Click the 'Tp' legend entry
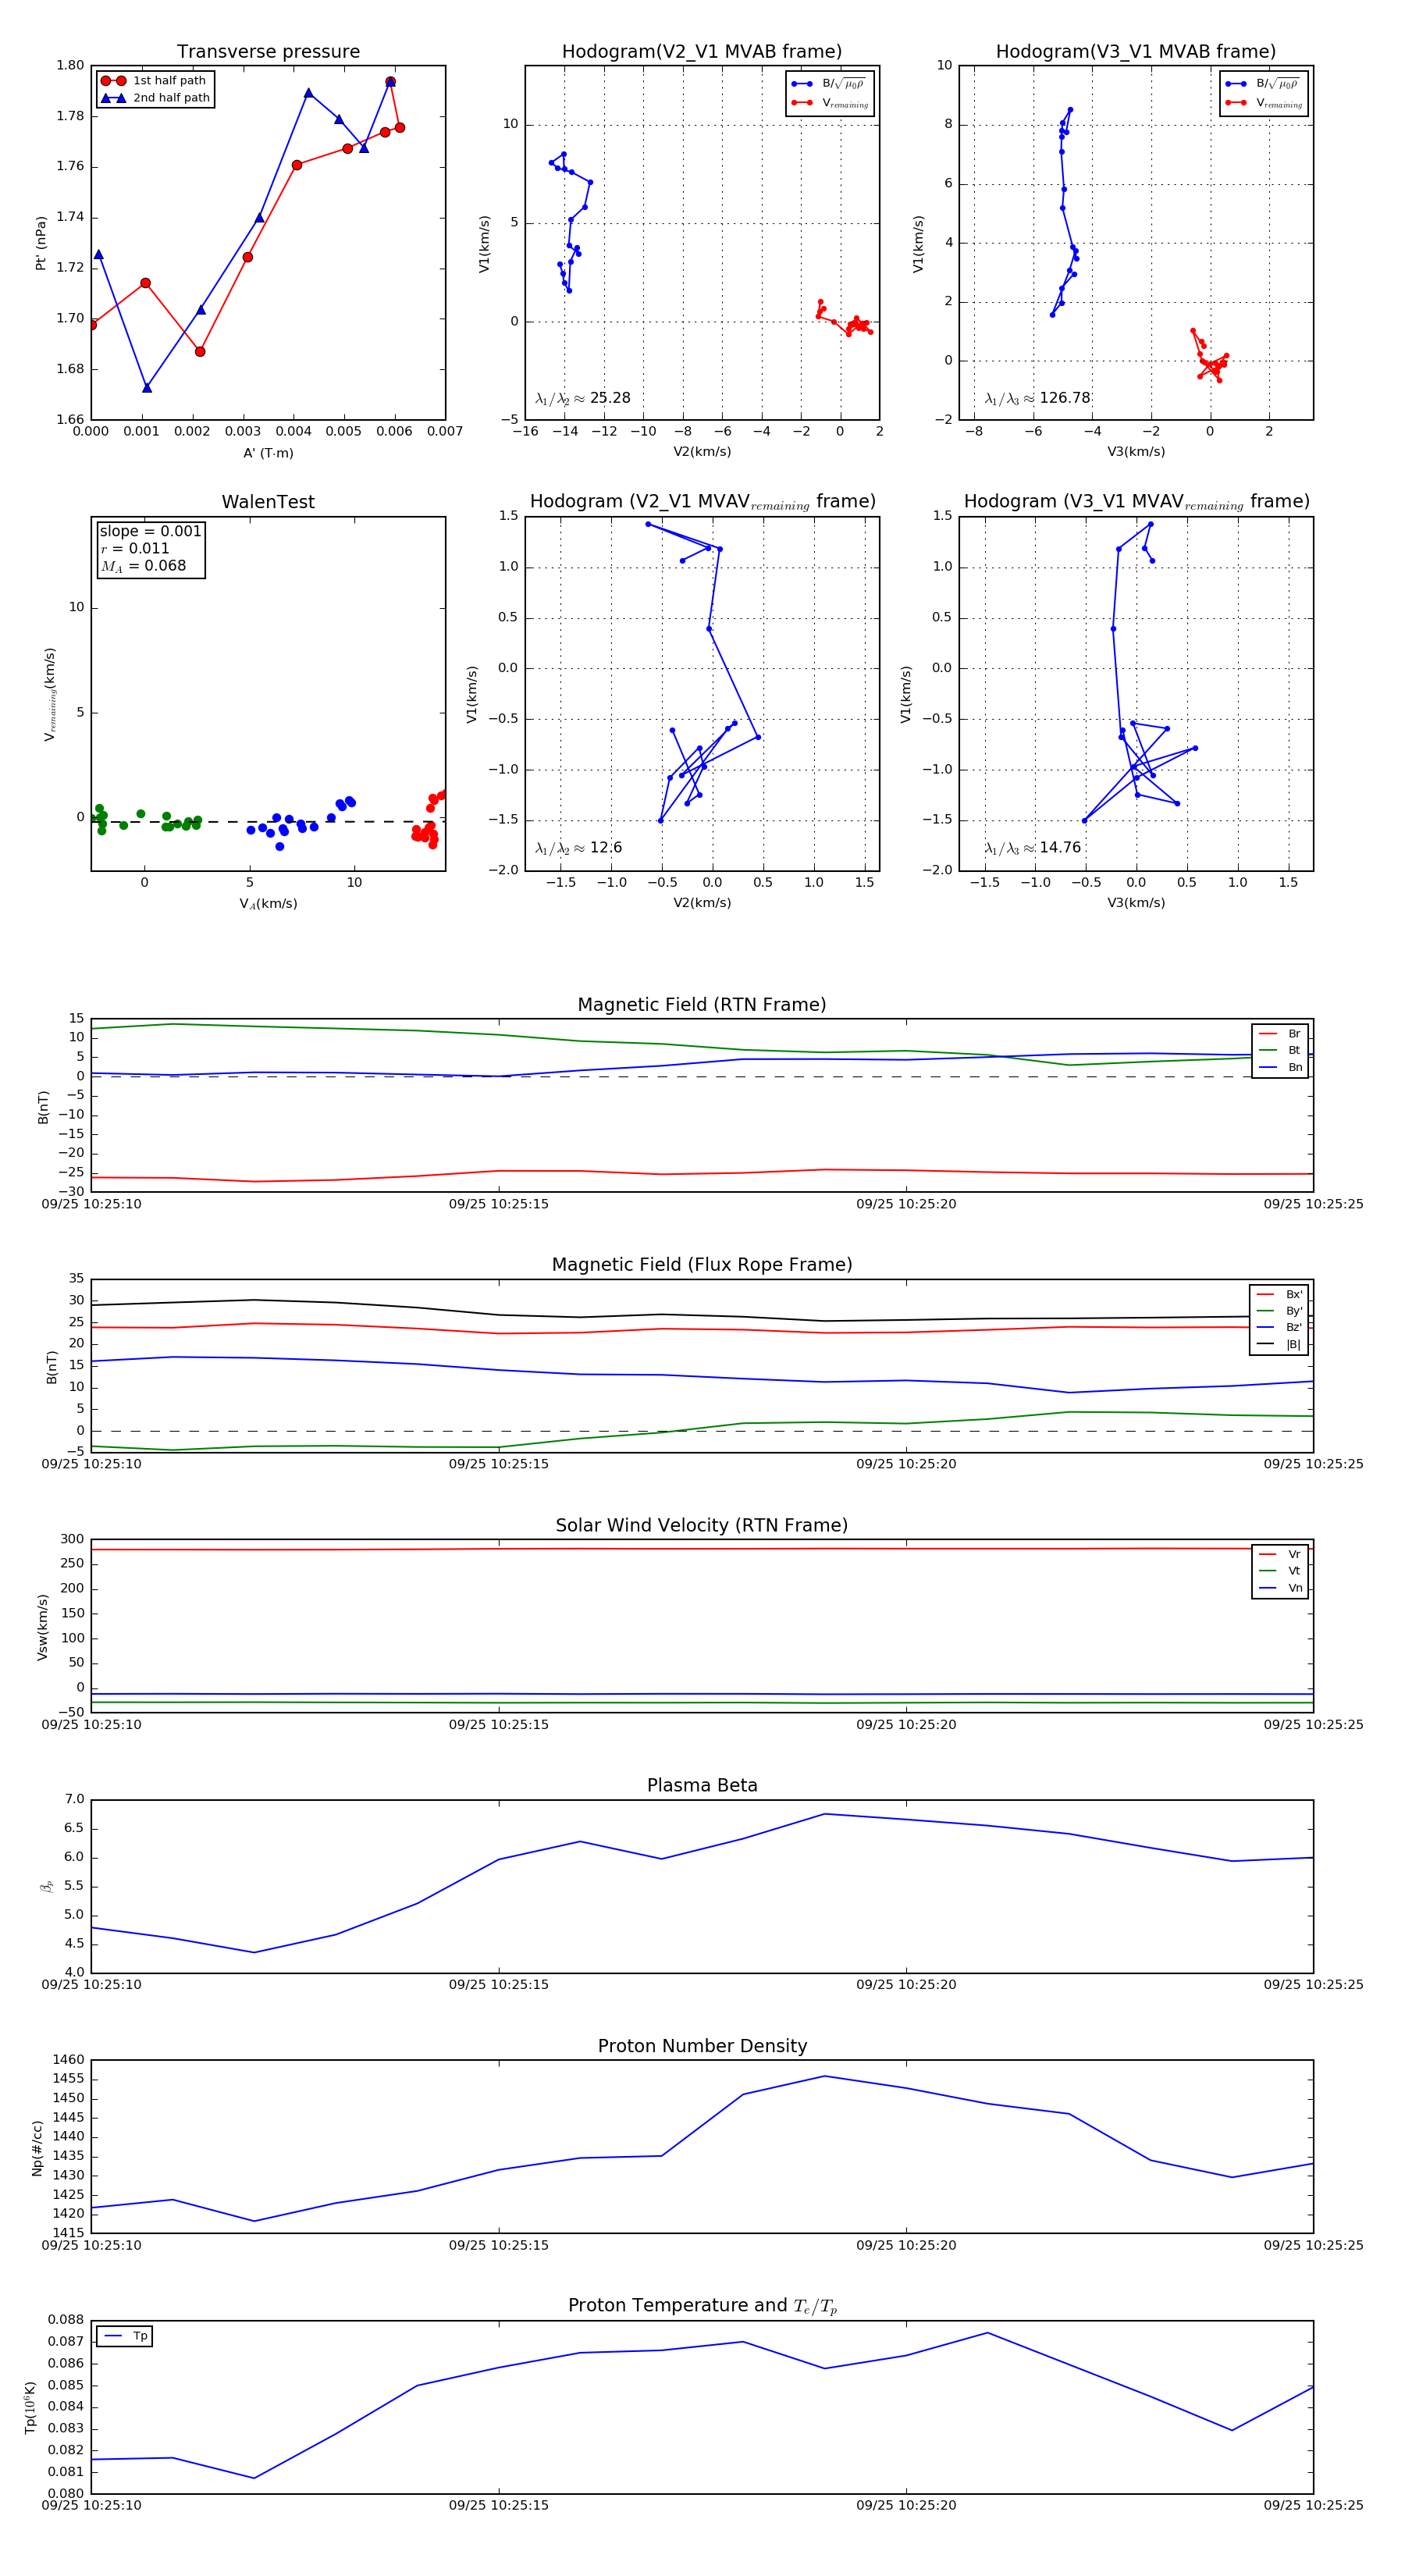This screenshot has height=2576, width=1405. tap(126, 2337)
